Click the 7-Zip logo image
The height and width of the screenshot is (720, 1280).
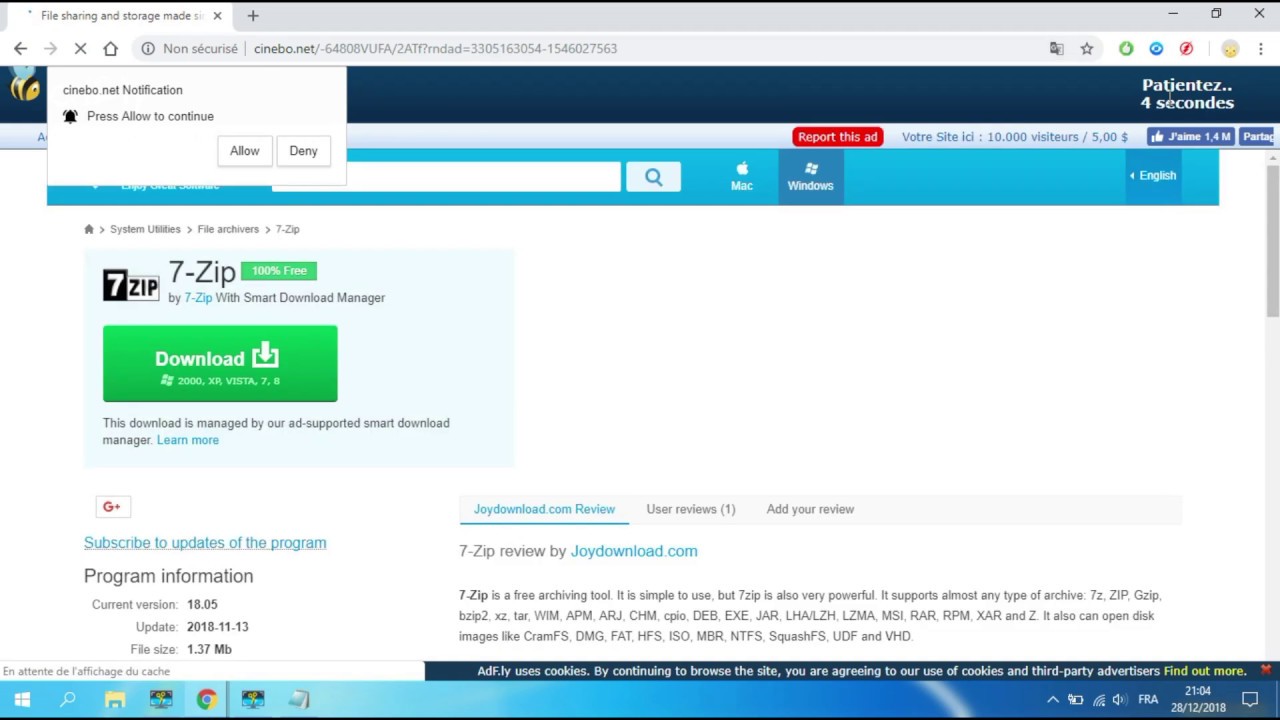click(131, 285)
